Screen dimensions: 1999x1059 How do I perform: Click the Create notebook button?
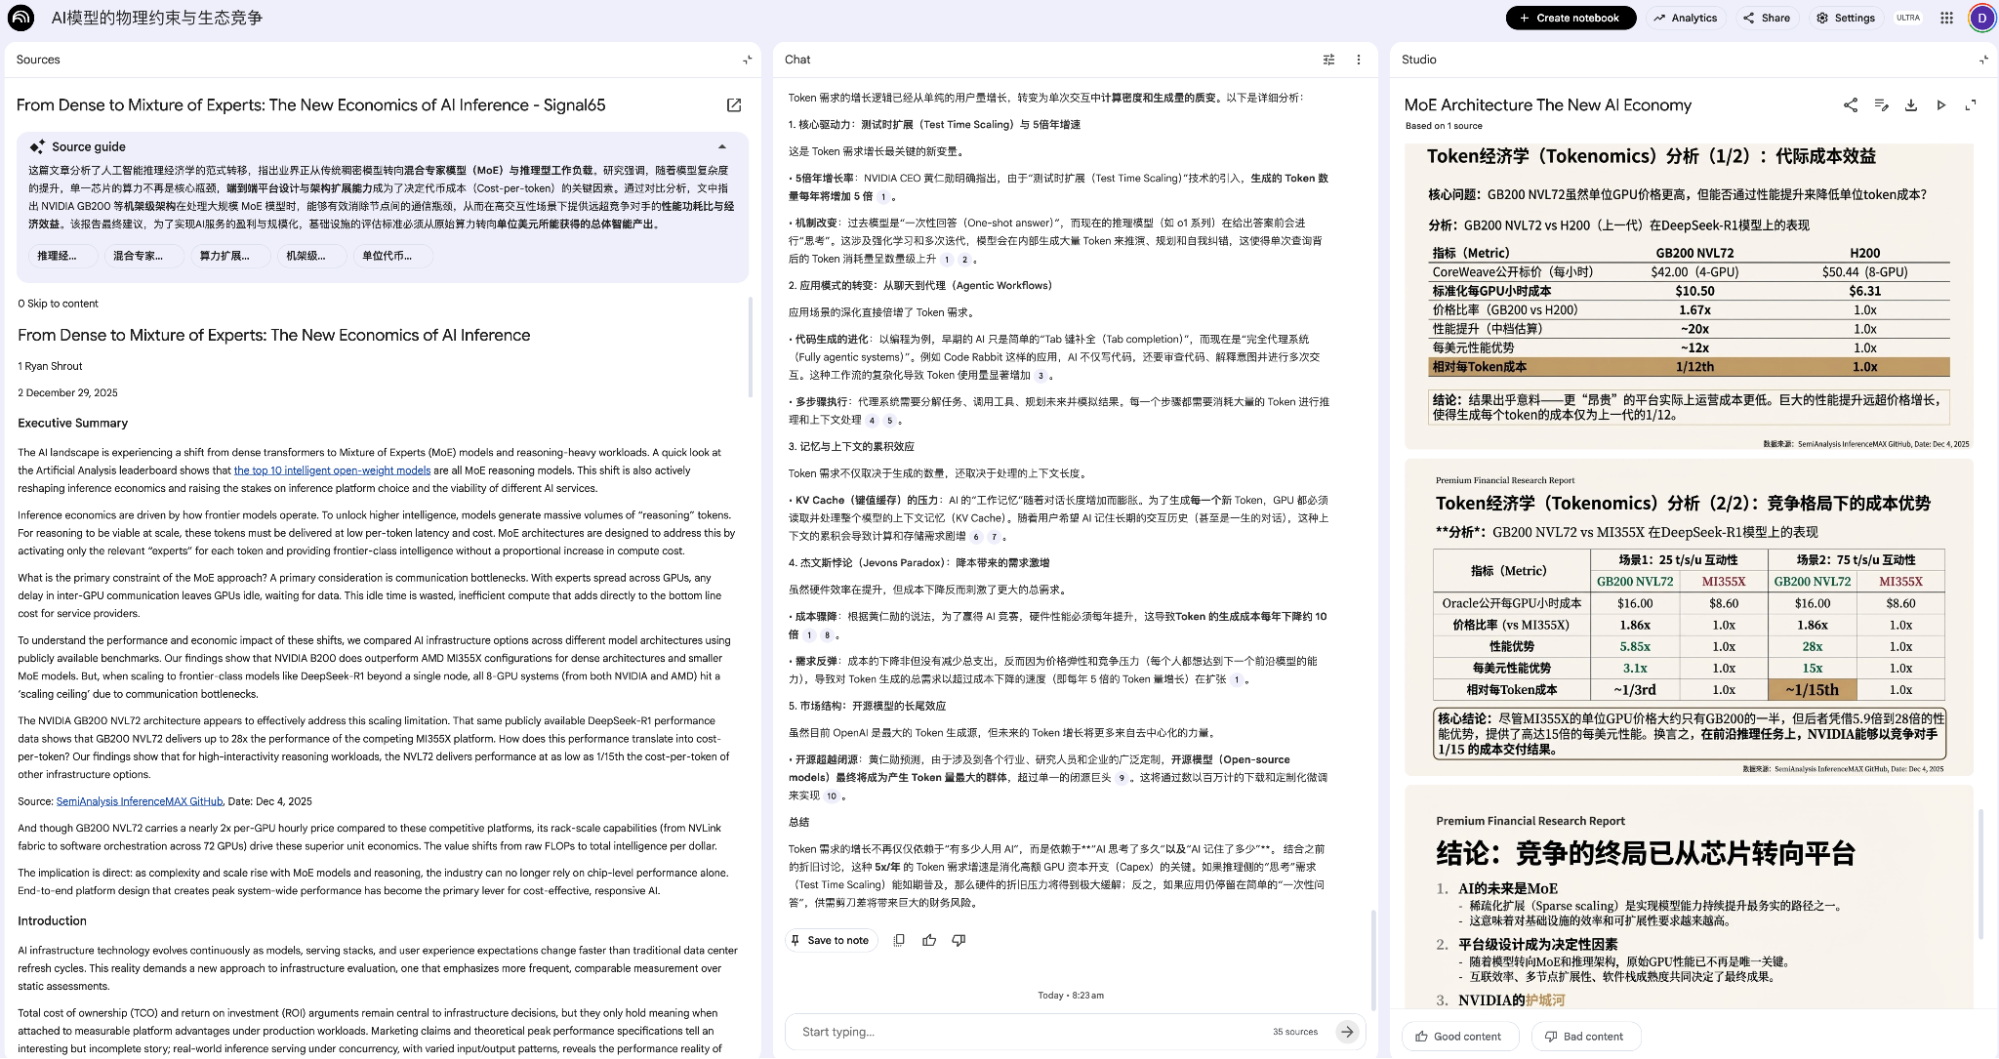(x=1570, y=18)
